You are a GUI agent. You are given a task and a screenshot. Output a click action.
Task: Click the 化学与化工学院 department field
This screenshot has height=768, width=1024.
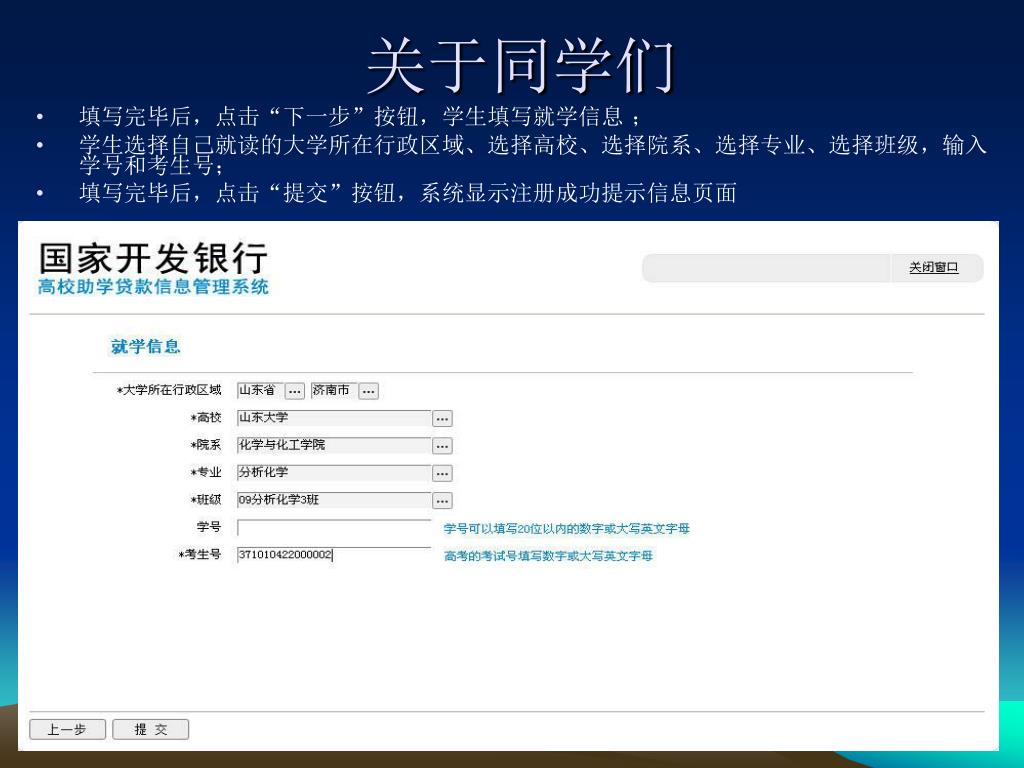pos(334,445)
